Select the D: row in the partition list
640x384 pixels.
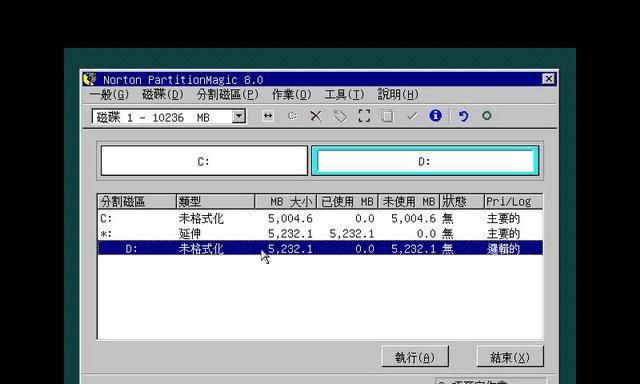(x=320, y=248)
